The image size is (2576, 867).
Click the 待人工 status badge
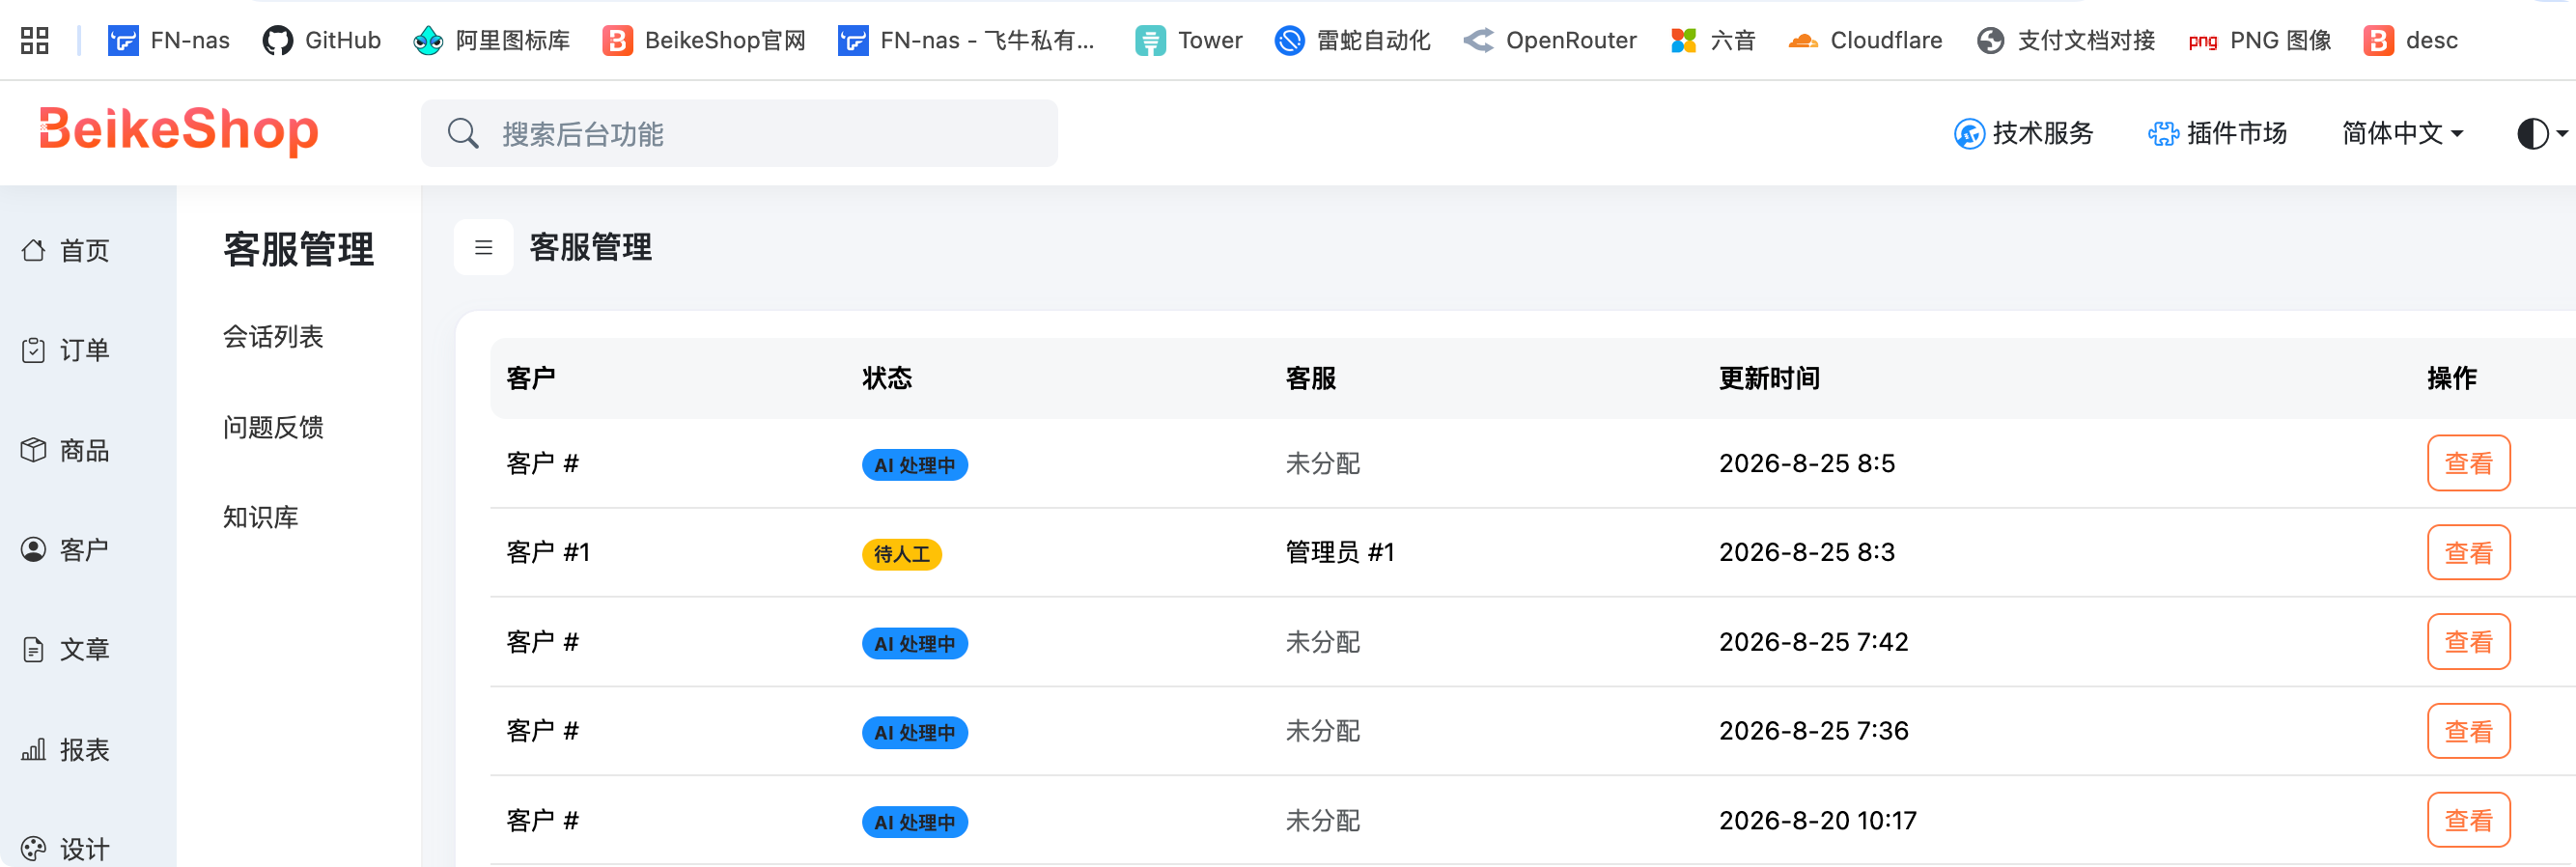pos(902,554)
